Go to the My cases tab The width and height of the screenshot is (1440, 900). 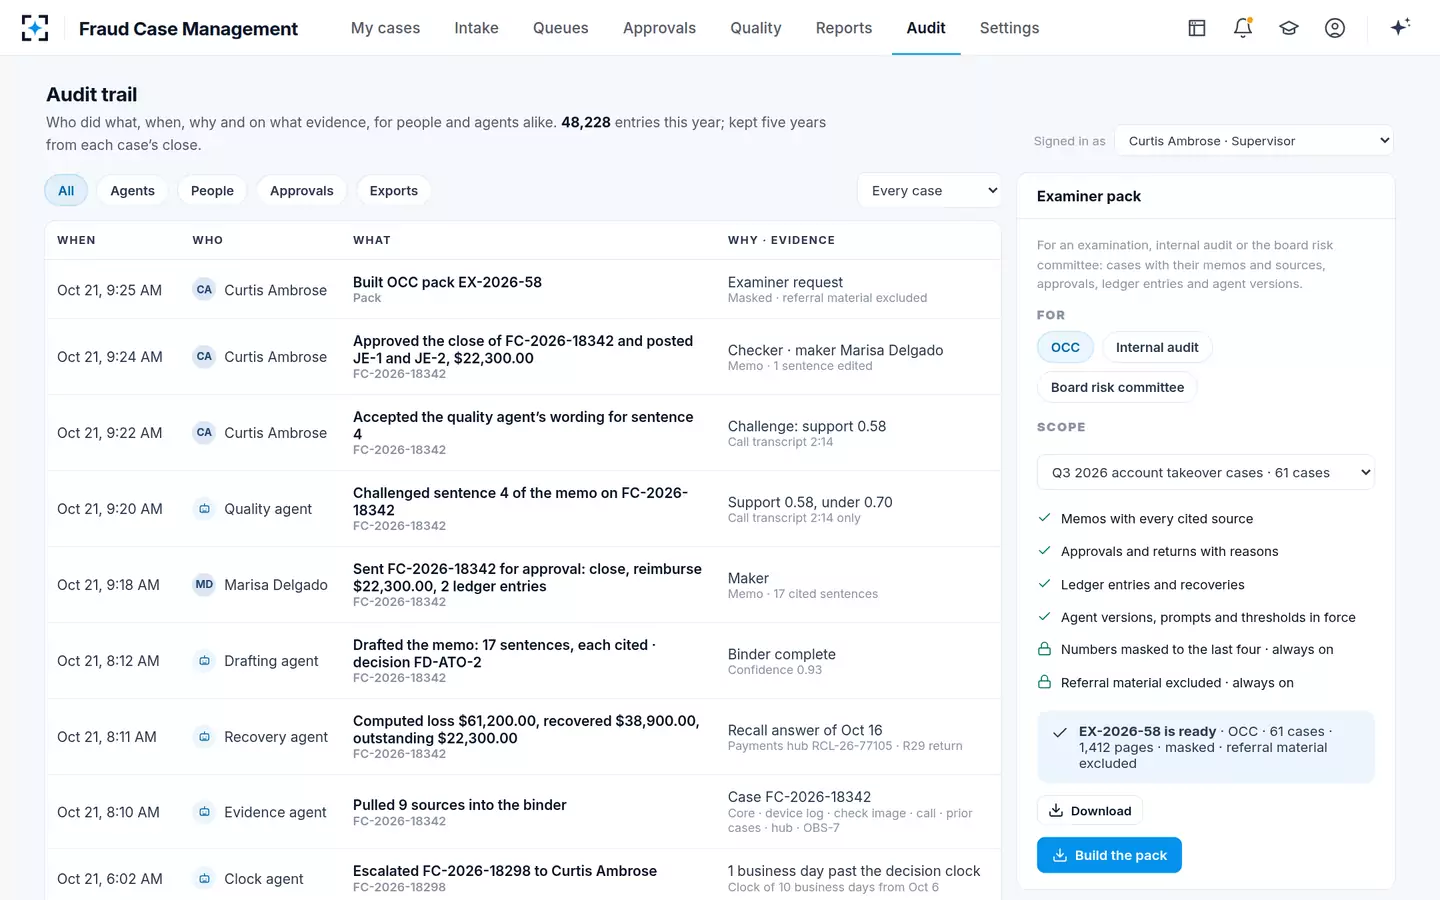coord(385,28)
